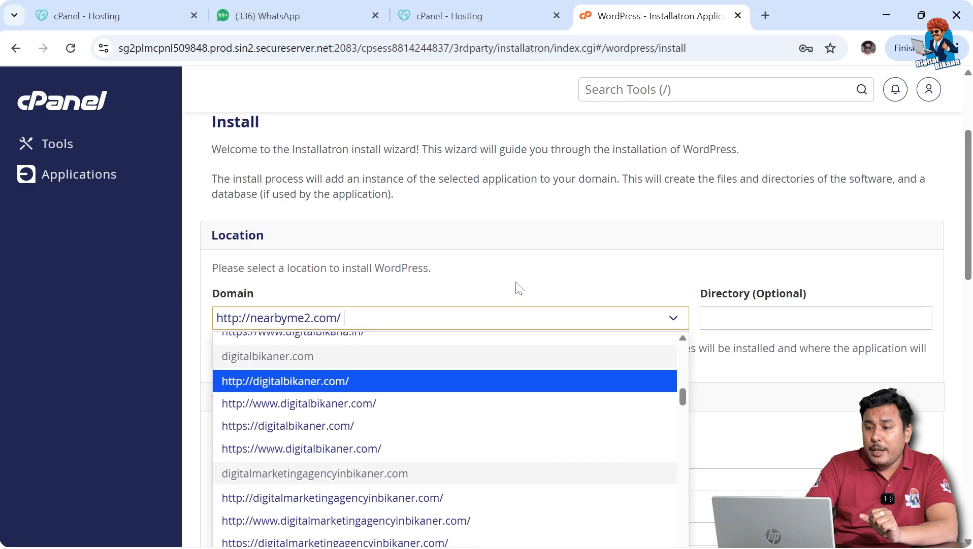Click the Tools wrench icon
Viewport: 973px width, 549px height.
pos(26,144)
